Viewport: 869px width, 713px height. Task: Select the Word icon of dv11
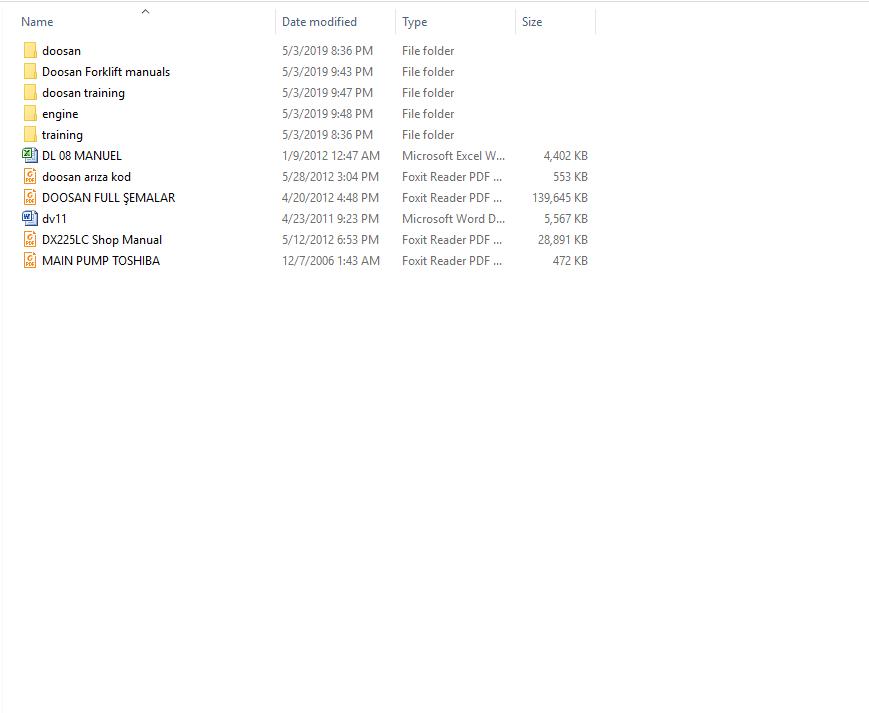click(x=30, y=219)
